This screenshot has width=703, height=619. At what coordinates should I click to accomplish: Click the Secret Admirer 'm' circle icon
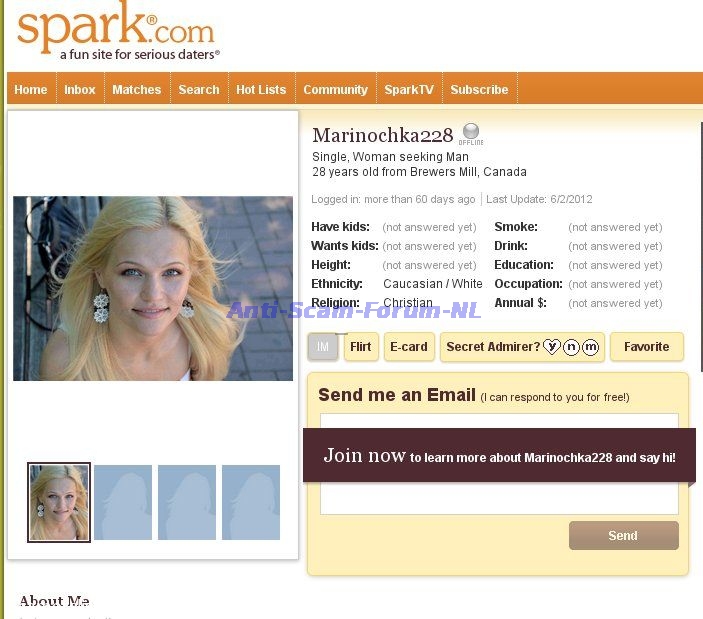(590, 347)
